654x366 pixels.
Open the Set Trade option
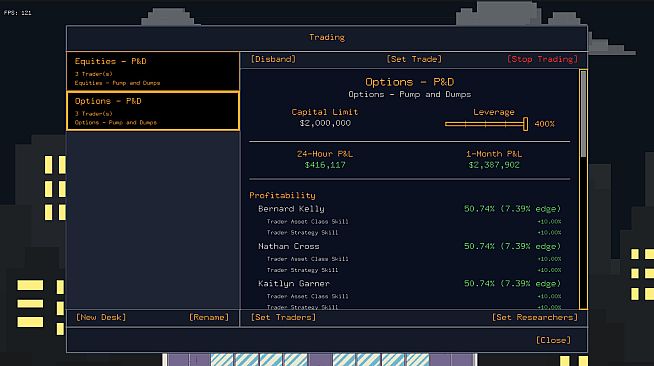pyautogui.click(x=414, y=59)
